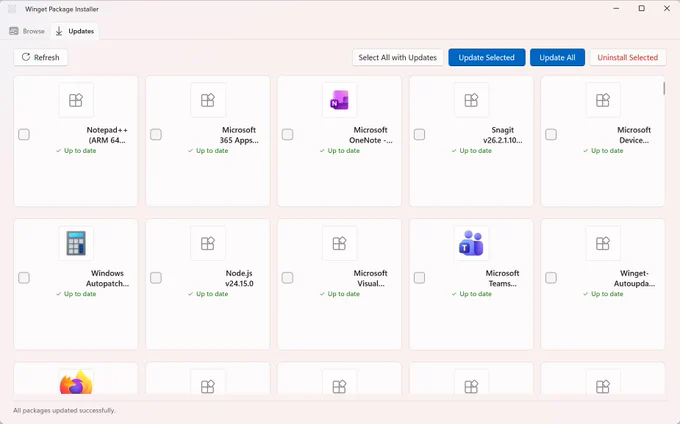Check the Microsoft Device package checkbox
The image size is (680, 424).
tap(551, 134)
